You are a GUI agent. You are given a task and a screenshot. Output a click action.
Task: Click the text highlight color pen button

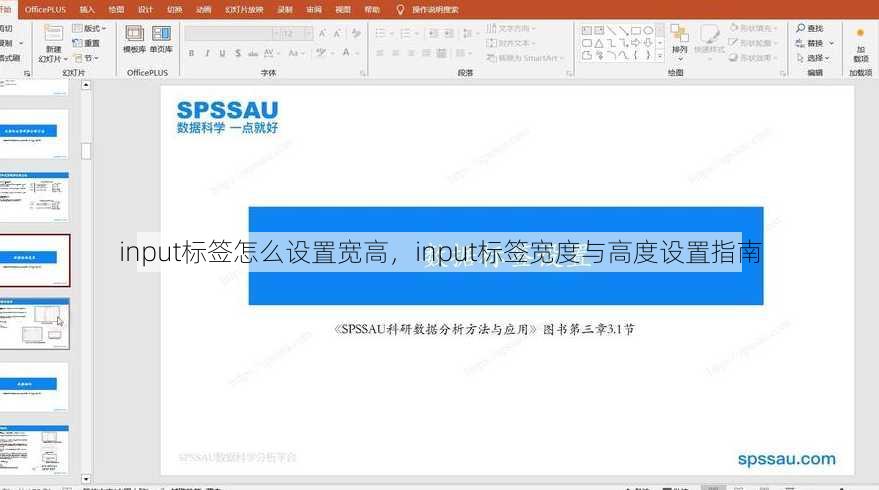(x=321, y=53)
